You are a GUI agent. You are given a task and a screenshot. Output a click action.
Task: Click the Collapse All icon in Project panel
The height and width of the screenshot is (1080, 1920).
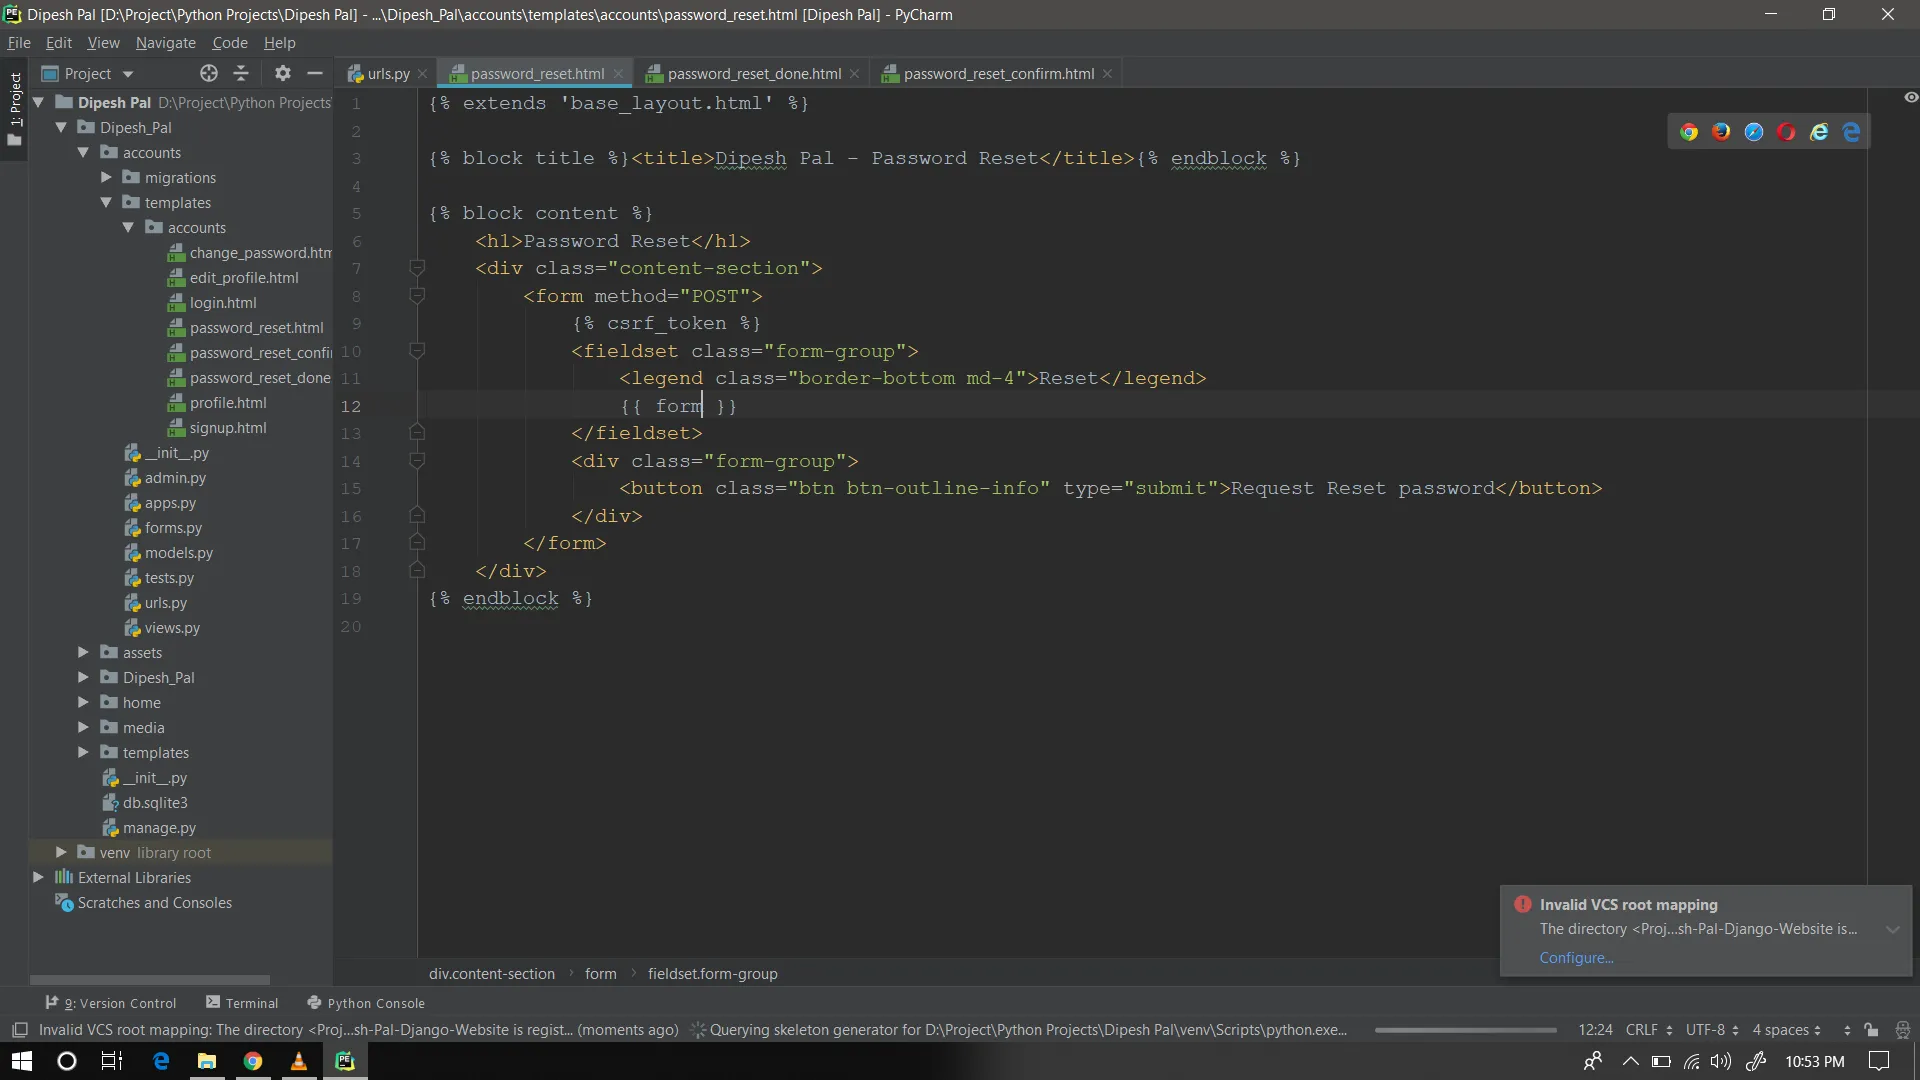point(241,73)
